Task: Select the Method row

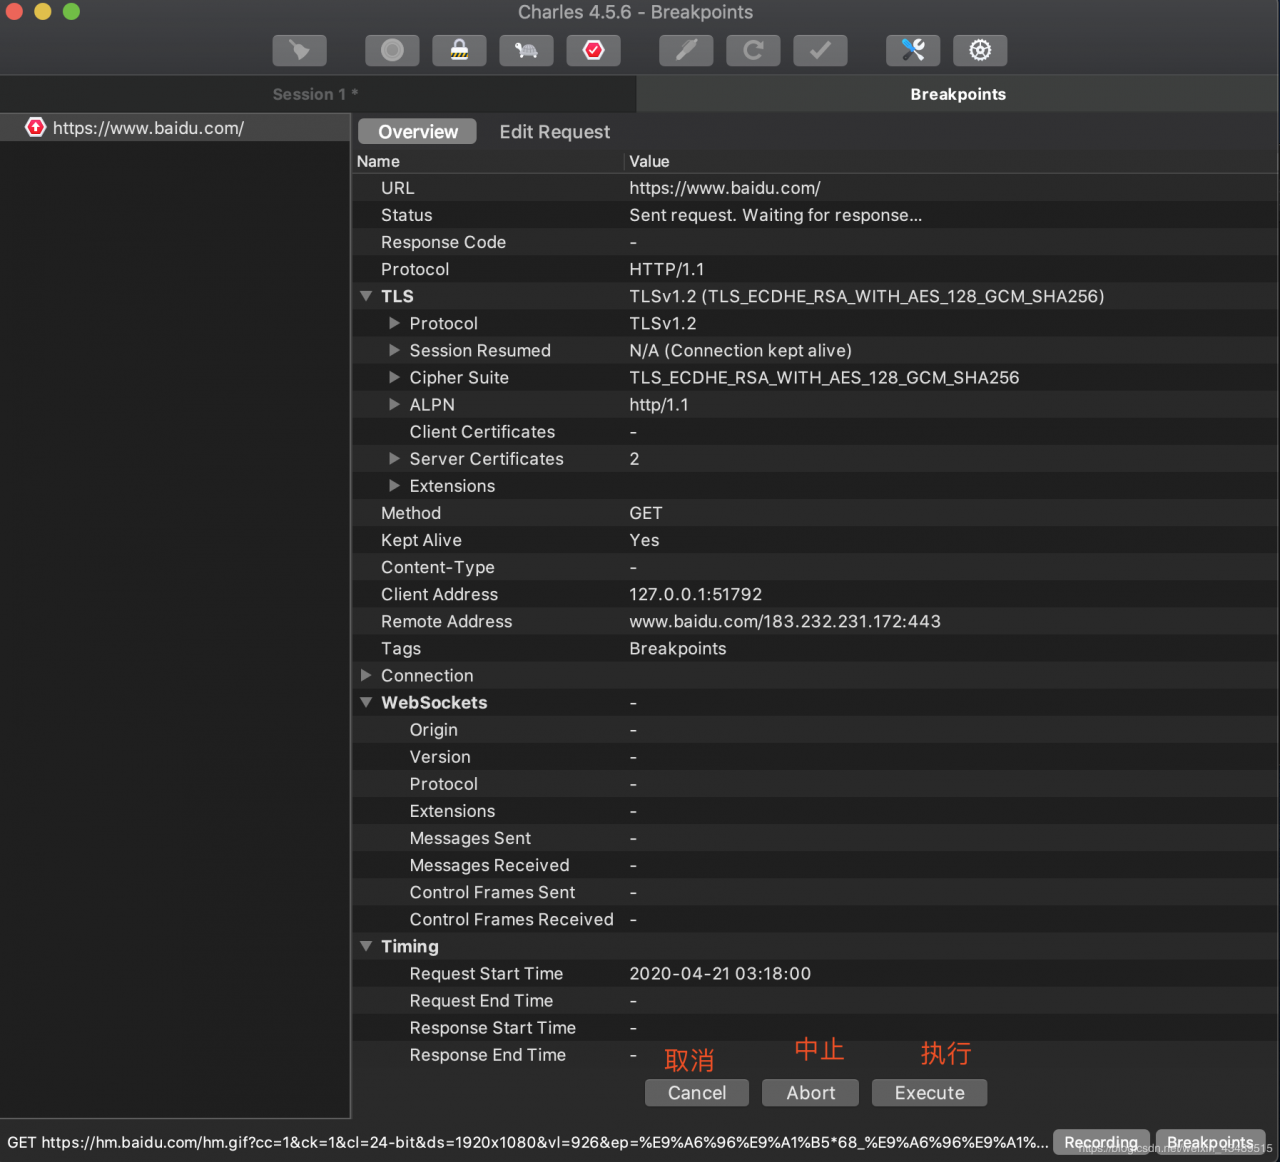Action: coord(814,513)
